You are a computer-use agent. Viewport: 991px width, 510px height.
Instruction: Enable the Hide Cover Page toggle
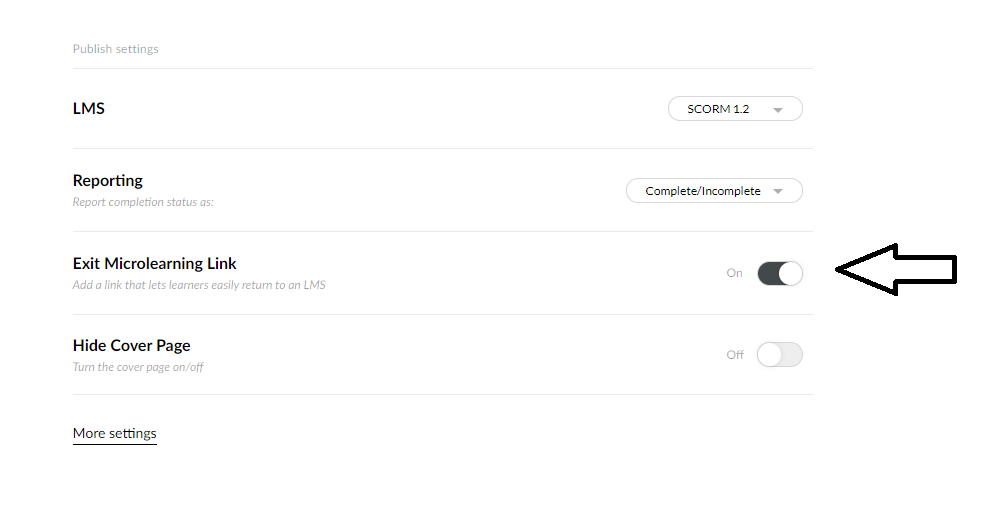[x=780, y=355]
